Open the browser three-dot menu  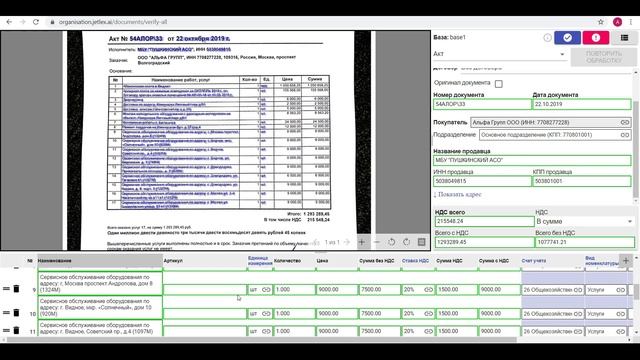tap(631, 22)
